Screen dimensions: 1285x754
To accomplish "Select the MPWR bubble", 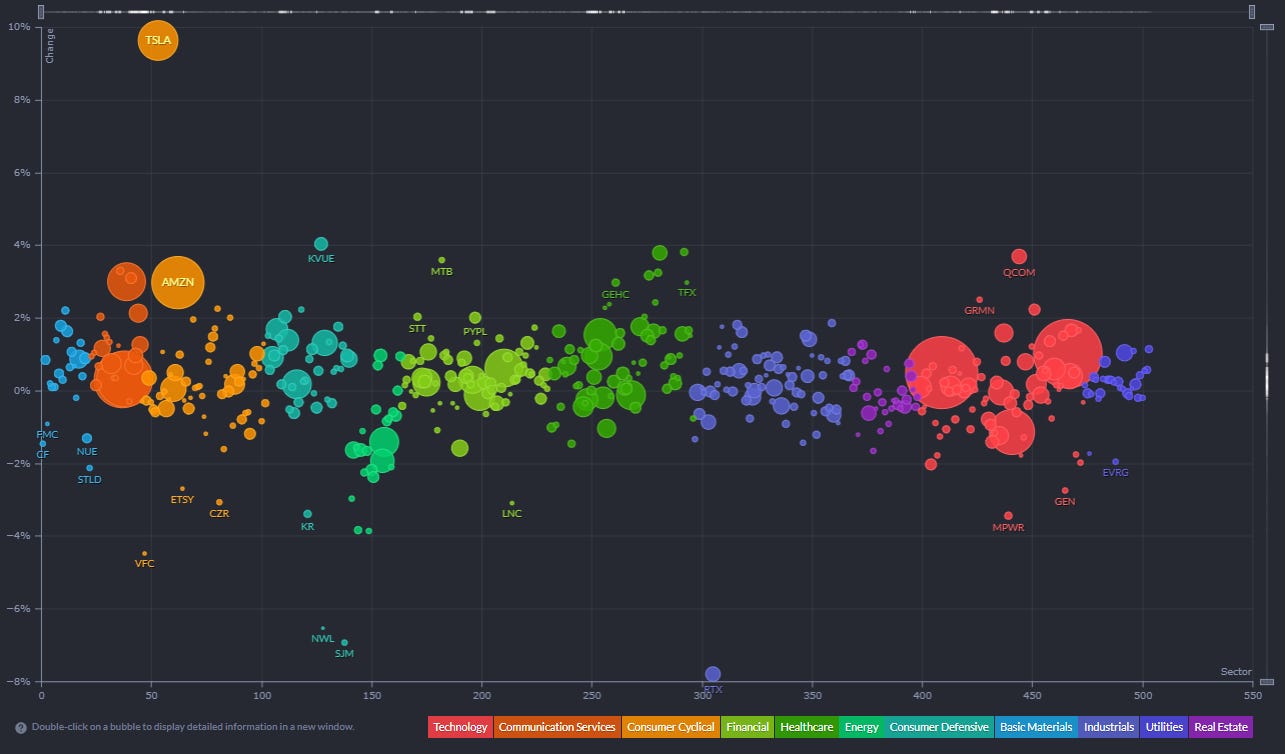I will (x=1008, y=516).
